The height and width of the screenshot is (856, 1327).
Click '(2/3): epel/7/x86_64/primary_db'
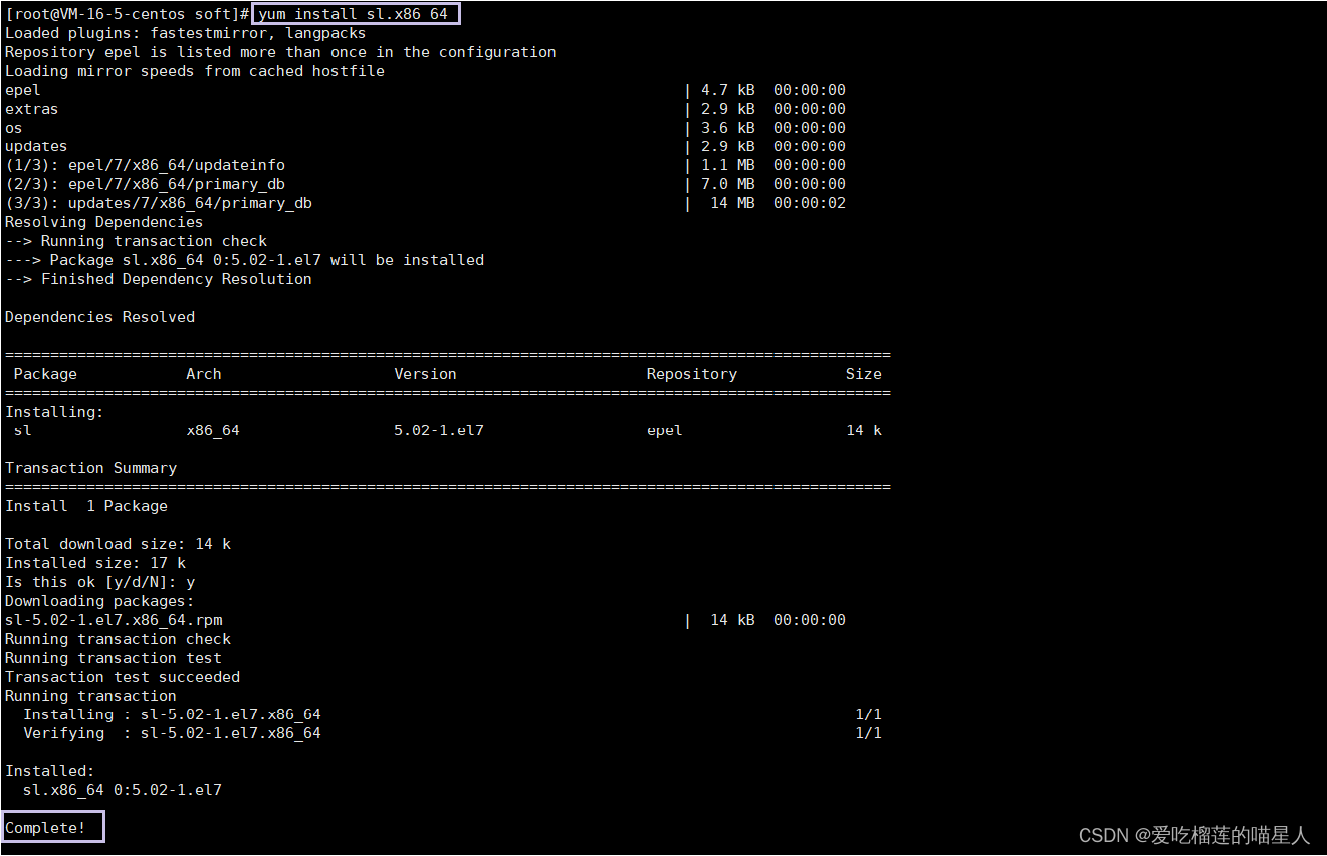click(x=145, y=184)
